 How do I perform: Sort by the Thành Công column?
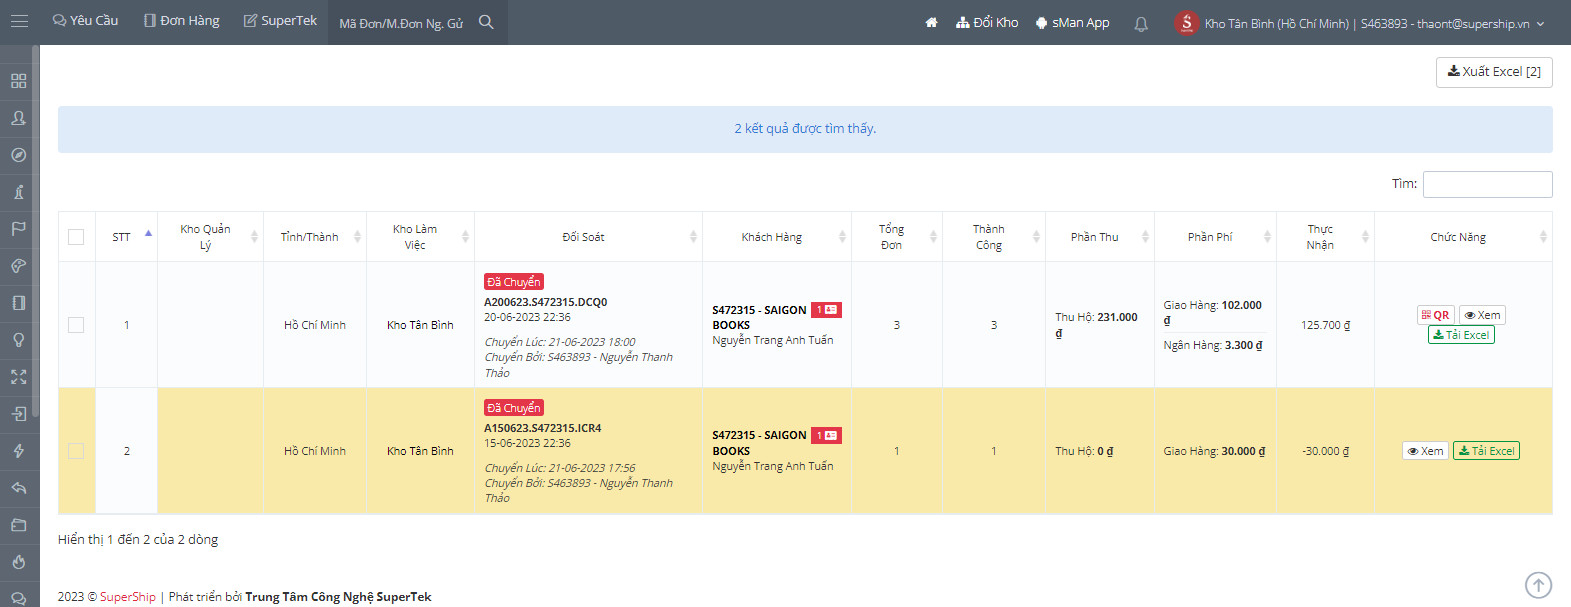(x=994, y=237)
